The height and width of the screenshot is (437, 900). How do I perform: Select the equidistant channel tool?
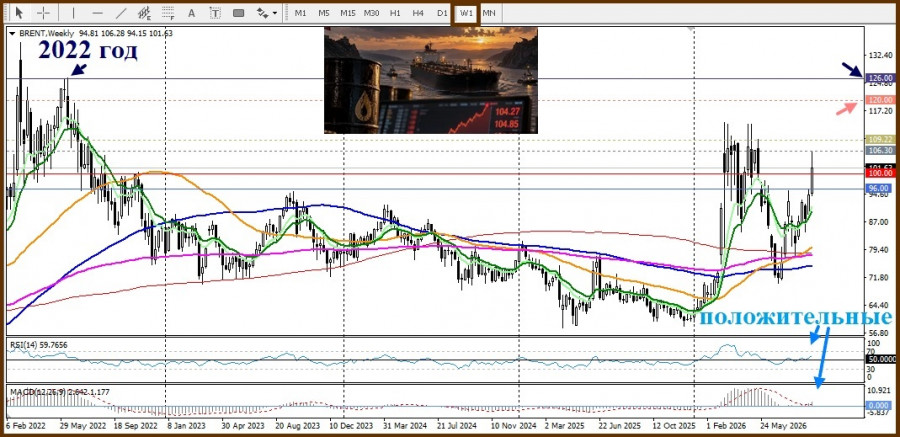click(x=145, y=13)
